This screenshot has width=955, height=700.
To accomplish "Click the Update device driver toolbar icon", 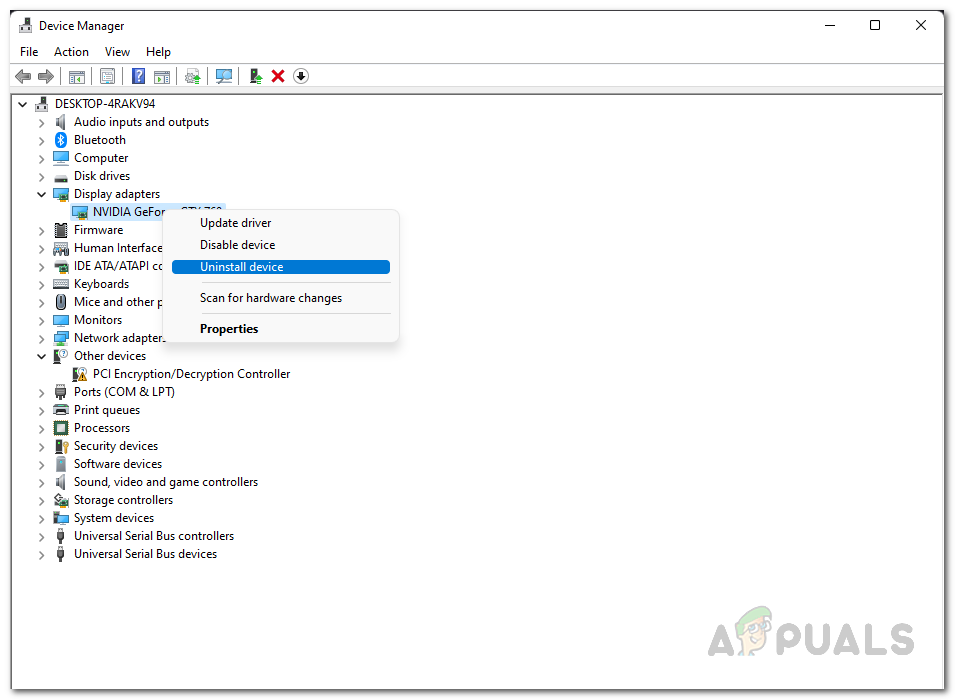I will tap(256, 76).
